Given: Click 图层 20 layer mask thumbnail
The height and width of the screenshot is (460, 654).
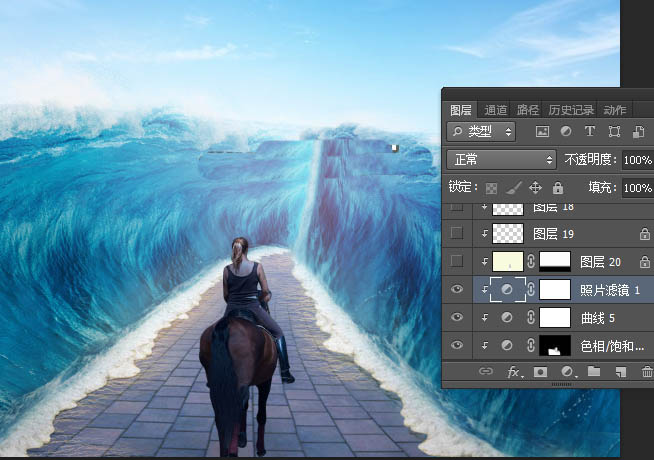Looking at the screenshot, I should click(x=555, y=261).
